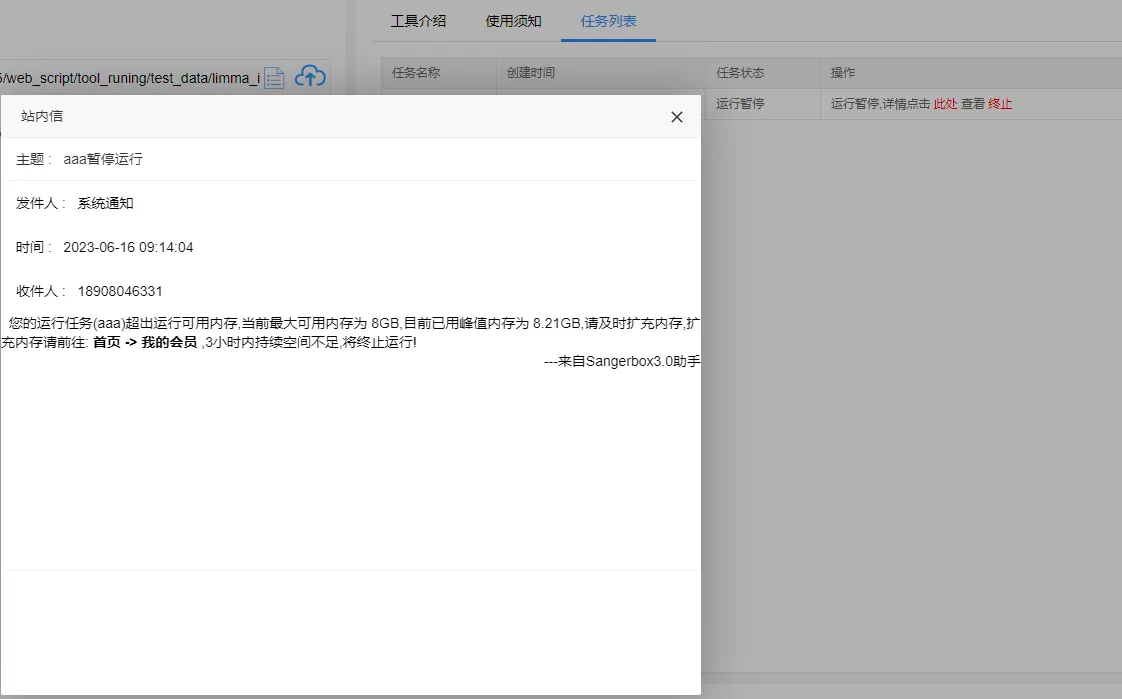The width and height of the screenshot is (1122, 699).
Task: Click the document file icon beside the path
Action: click(x=274, y=77)
